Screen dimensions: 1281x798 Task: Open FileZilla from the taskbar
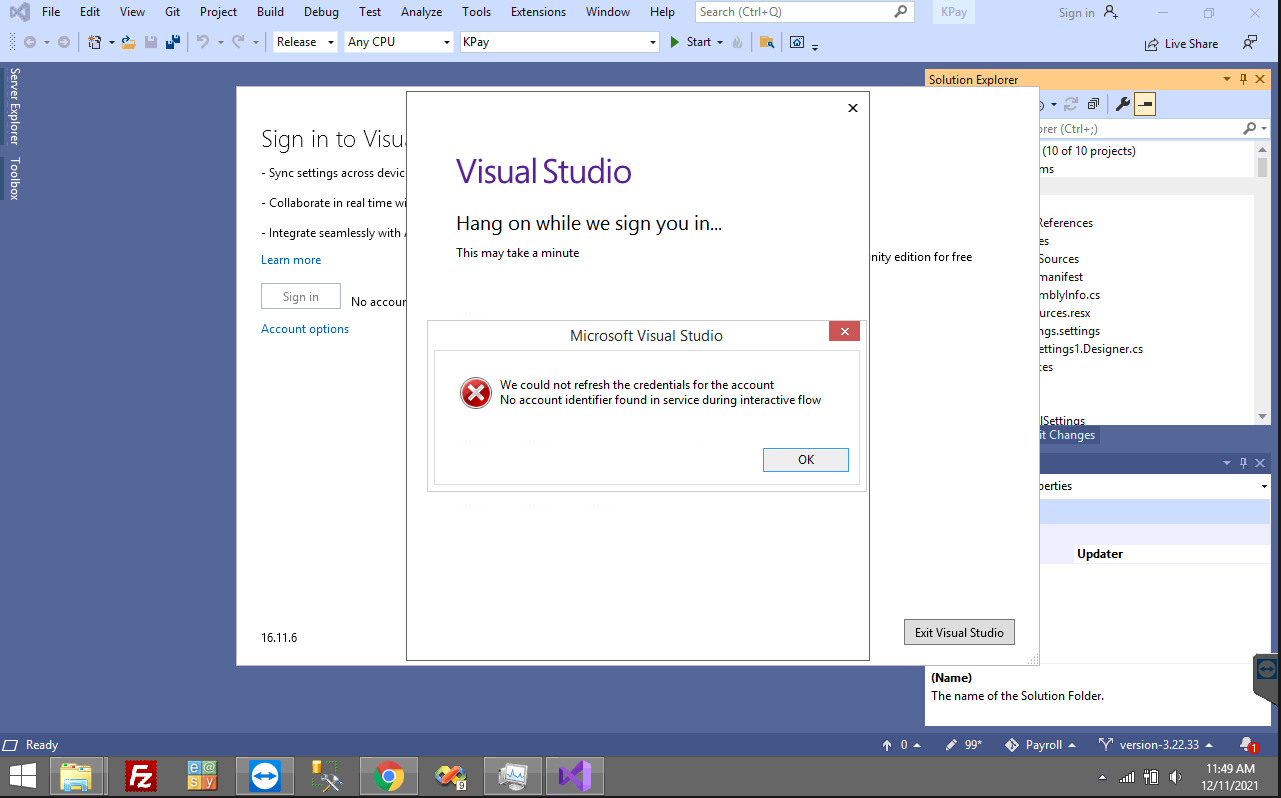click(x=142, y=776)
